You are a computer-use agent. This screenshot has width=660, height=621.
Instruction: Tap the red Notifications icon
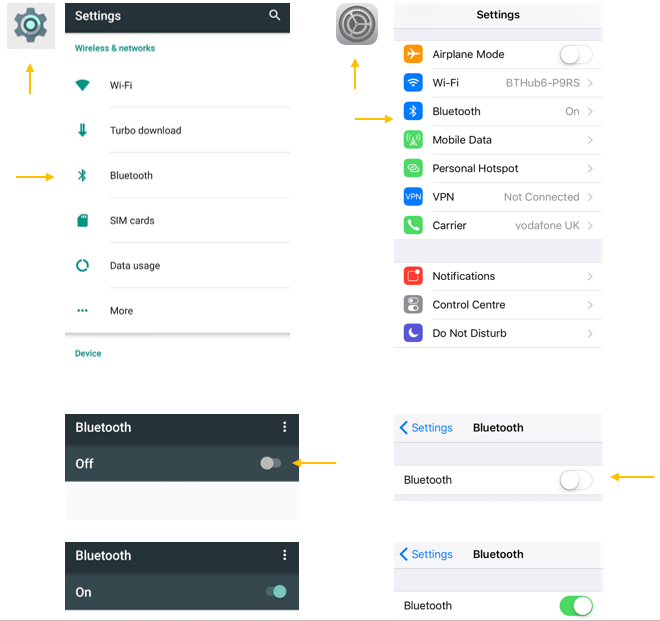pyautogui.click(x=413, y=276)
